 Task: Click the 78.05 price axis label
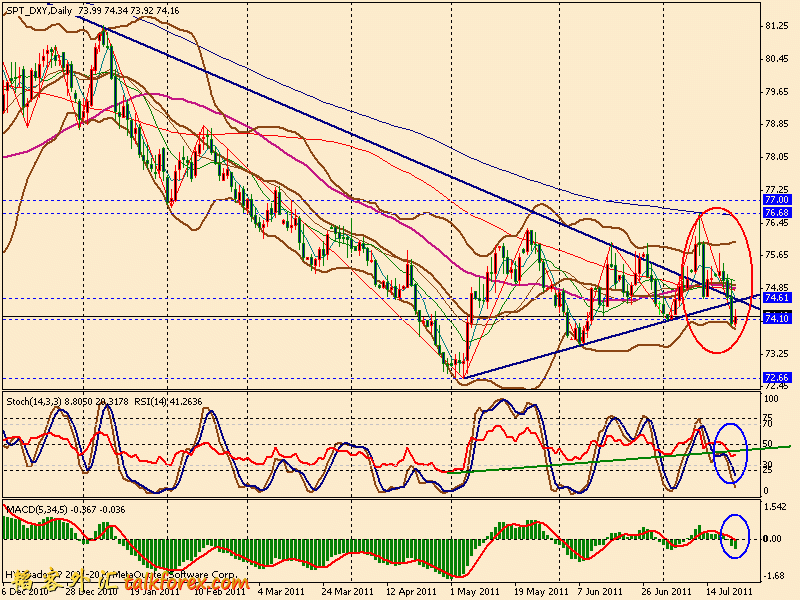click(x=777, y=157)
